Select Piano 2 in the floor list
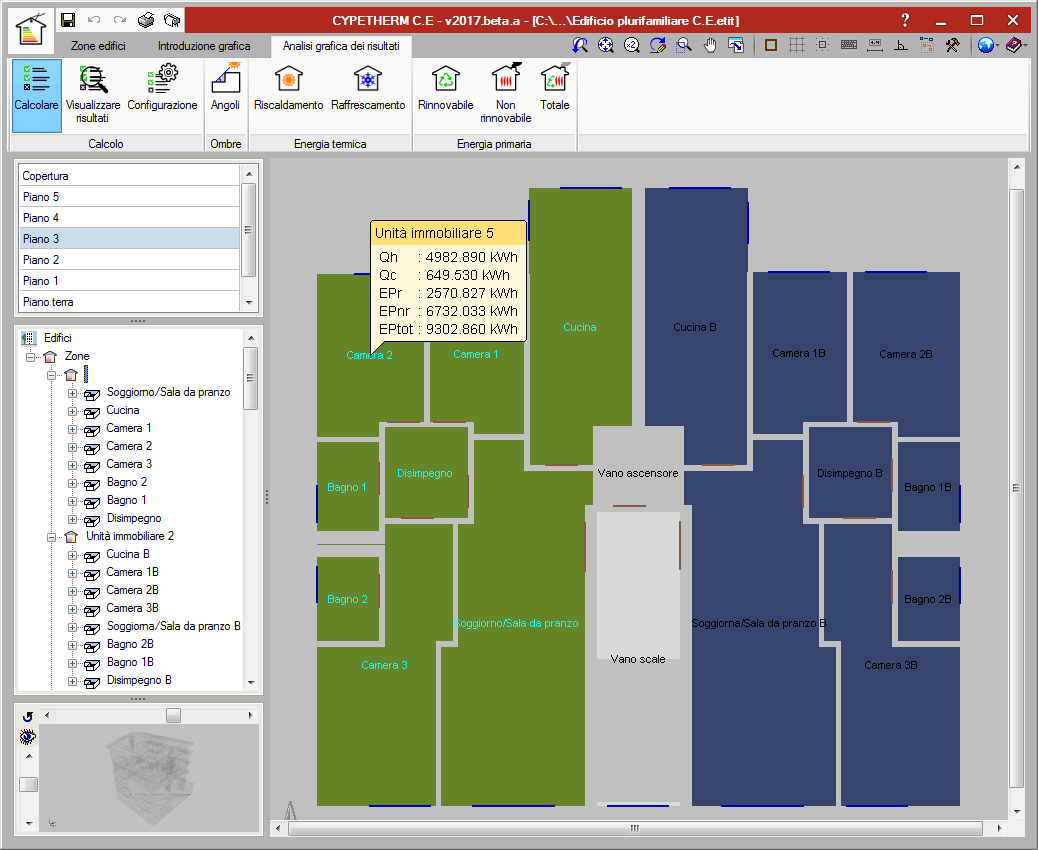The image size is (1038, 850). (130, 260)
